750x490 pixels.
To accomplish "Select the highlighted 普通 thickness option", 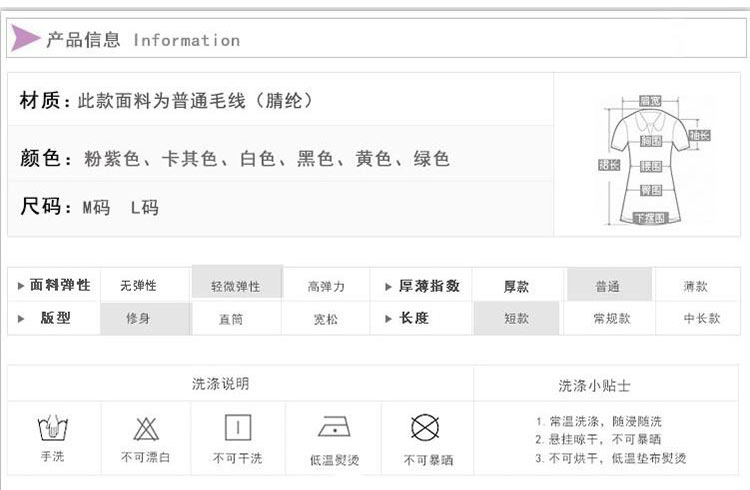I will [609, 284].
